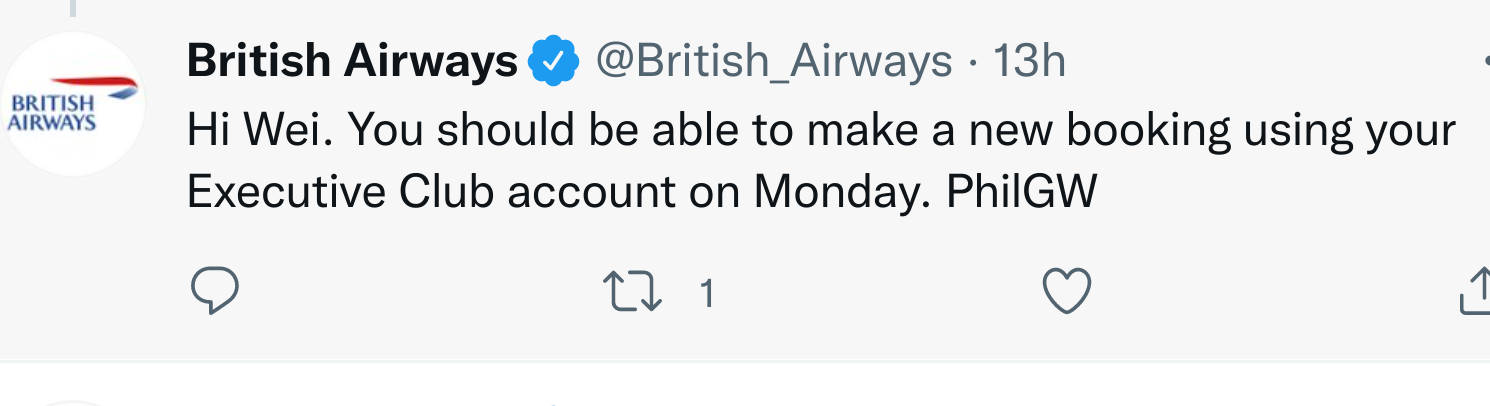Image resolution: width=1490 pixels, height=406 pixels.
Task: Open the more options dots on tweet
Action: [x=1485, y=63]
